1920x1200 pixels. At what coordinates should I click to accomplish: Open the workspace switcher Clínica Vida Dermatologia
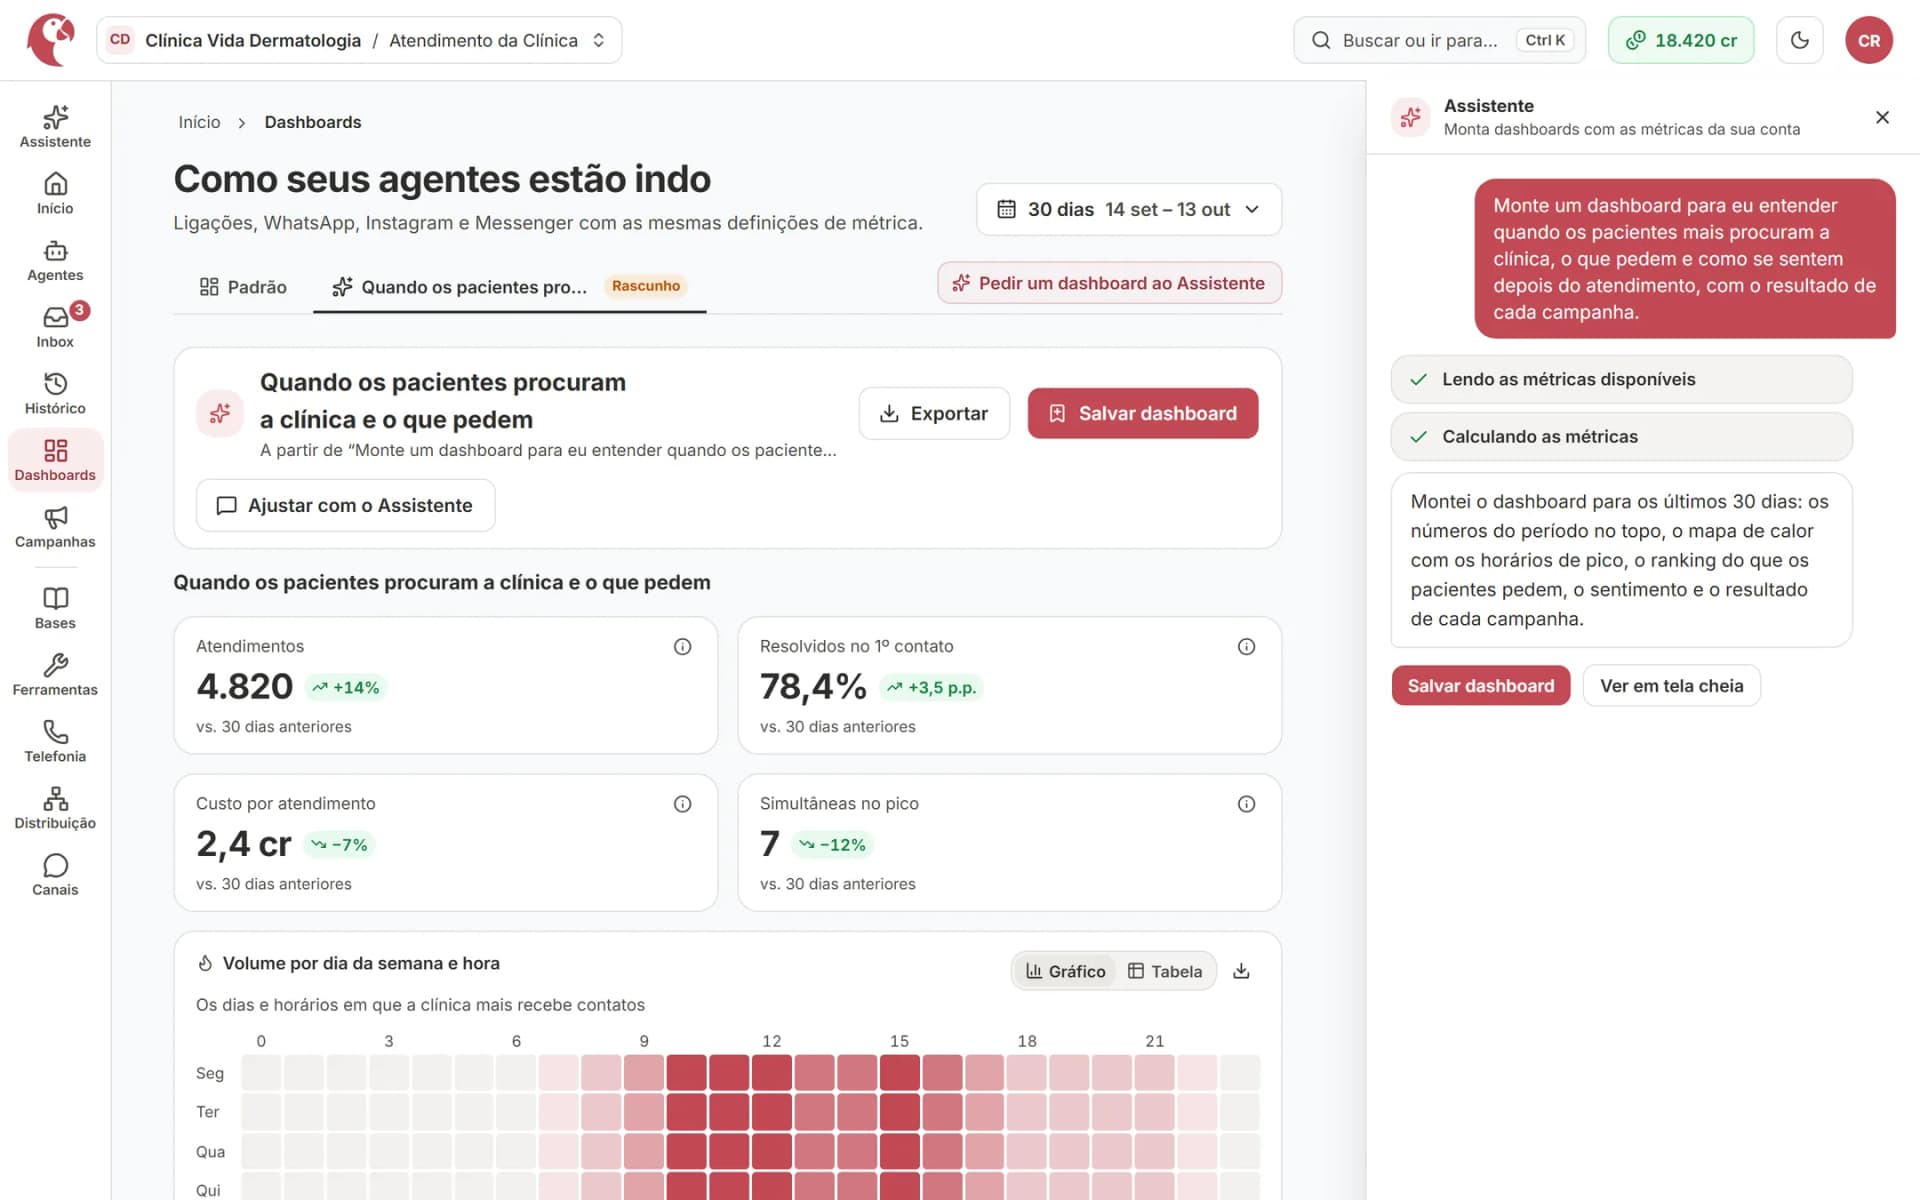(x=359, y=40)
